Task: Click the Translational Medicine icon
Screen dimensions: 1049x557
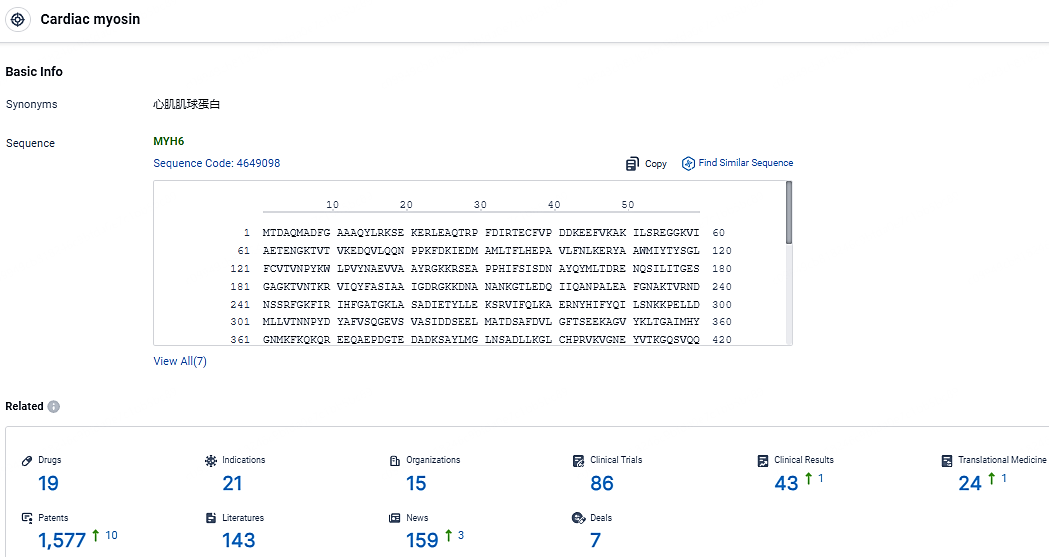Action: click(x=946, y=461)
